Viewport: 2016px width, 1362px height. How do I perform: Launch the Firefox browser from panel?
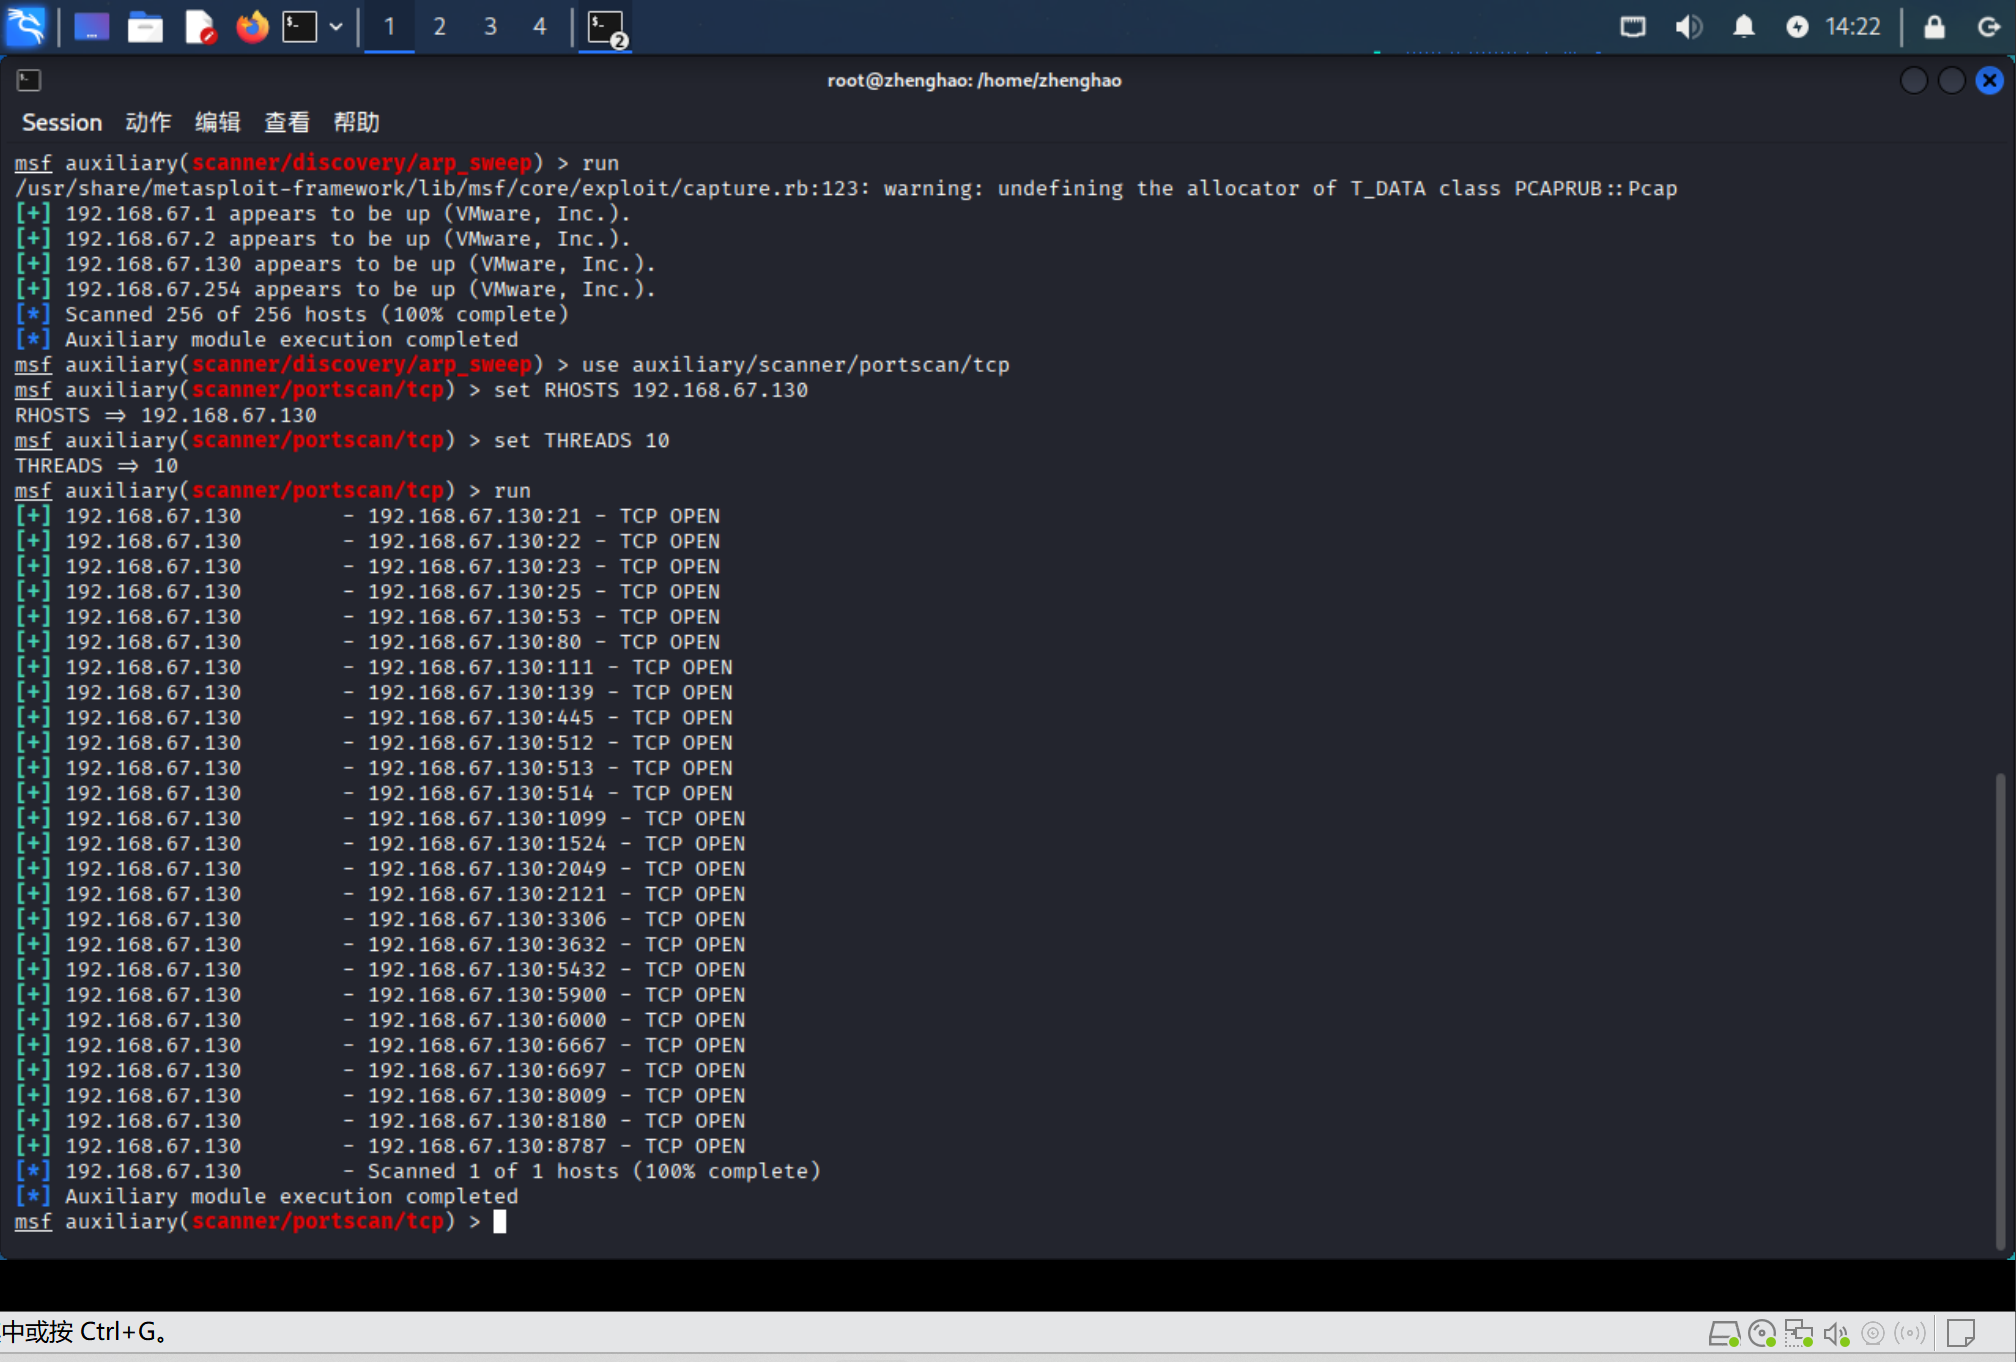coord(252,26)
